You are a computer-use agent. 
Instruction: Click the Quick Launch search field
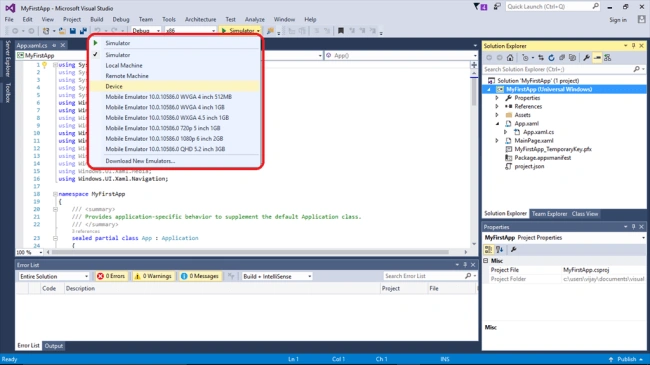553,7
